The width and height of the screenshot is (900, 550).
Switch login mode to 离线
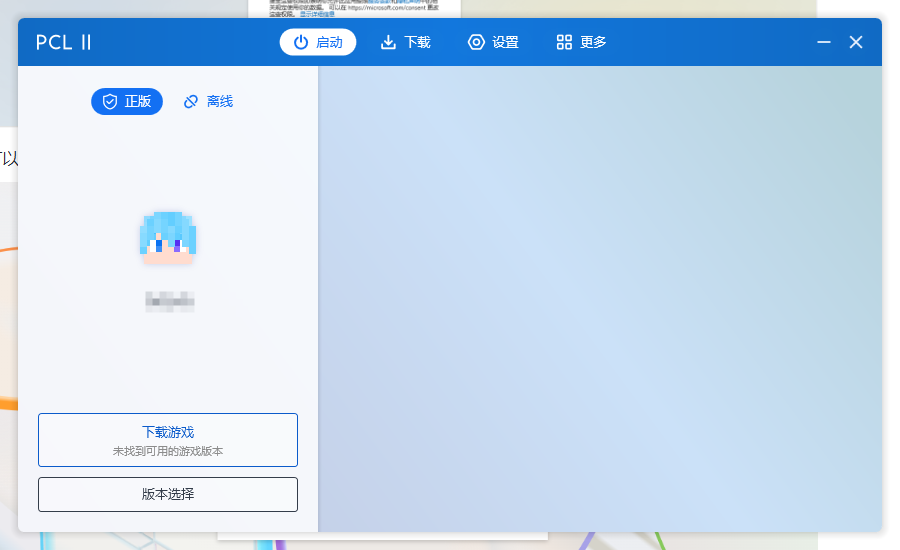click(x=208, y=102)
